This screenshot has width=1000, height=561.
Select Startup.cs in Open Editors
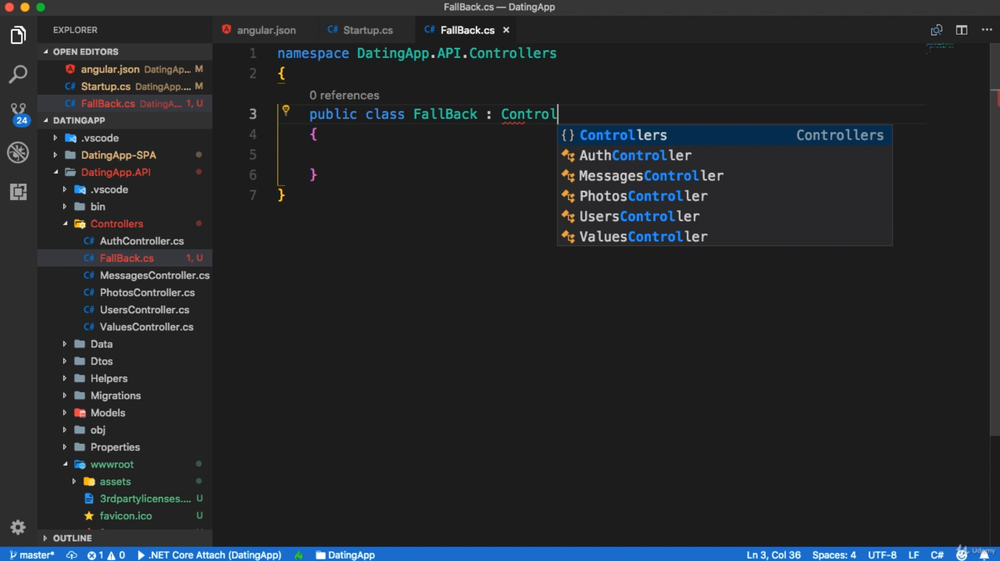125,86
